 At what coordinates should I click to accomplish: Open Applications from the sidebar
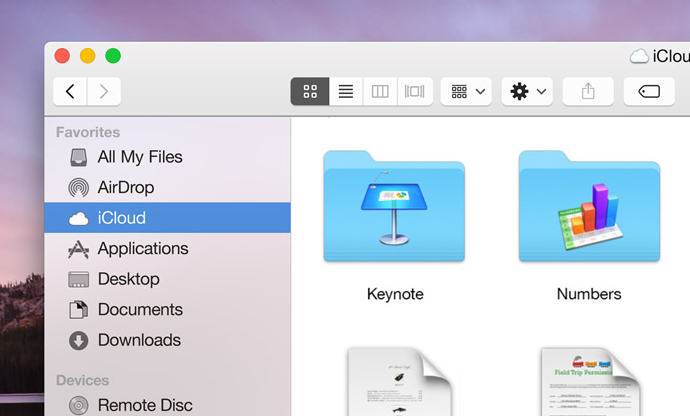click(167, 249)
